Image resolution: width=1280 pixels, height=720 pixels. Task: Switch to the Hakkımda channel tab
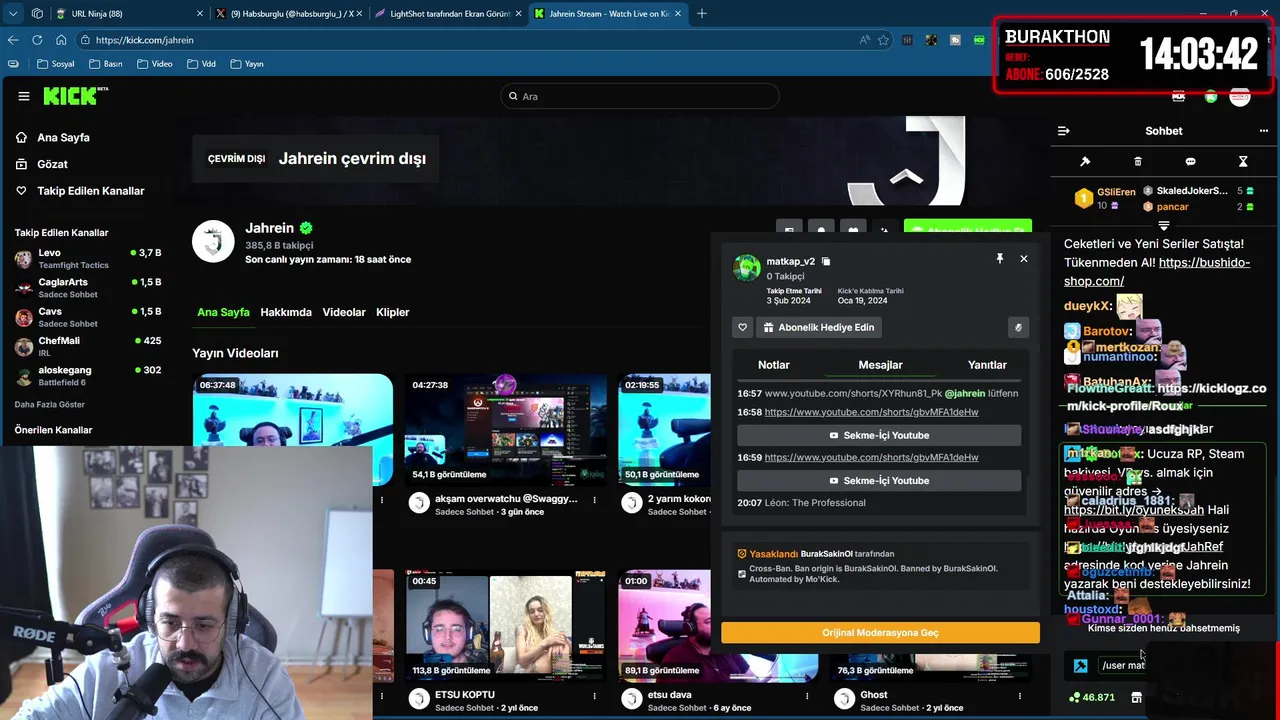coord(286,312)
